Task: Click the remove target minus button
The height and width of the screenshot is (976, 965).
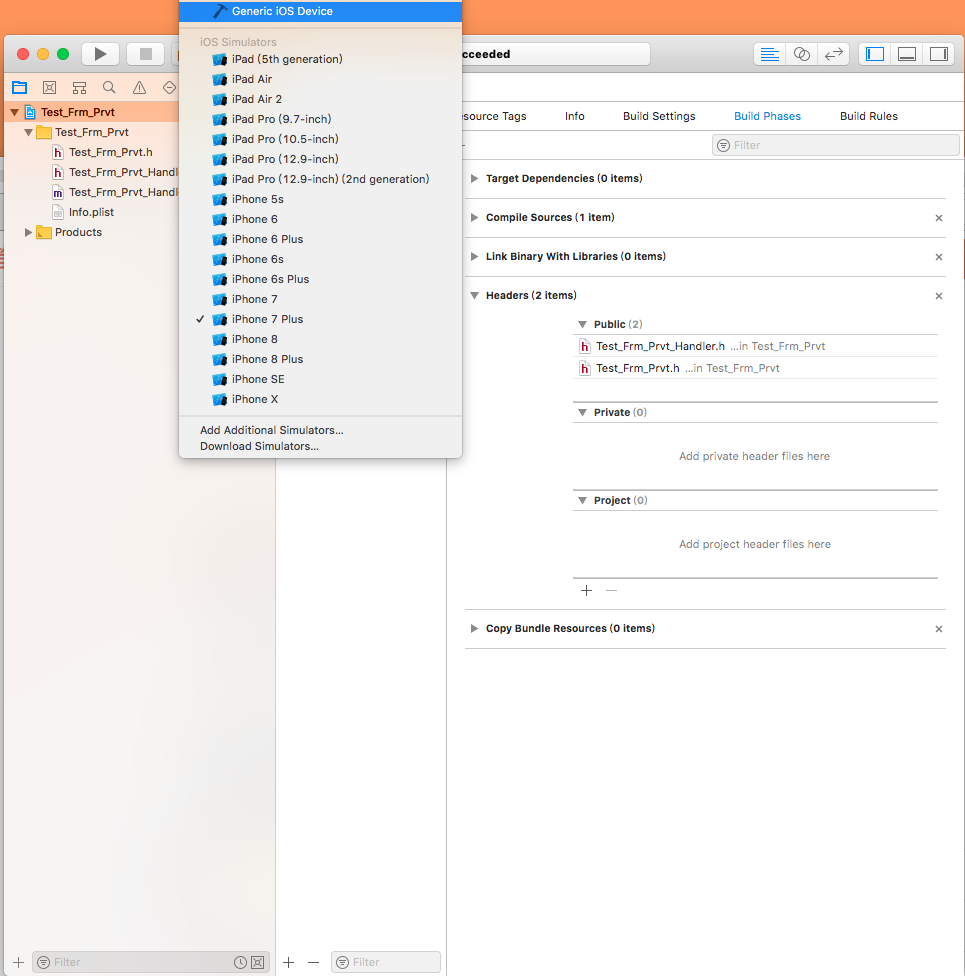Action: [313, 962]
